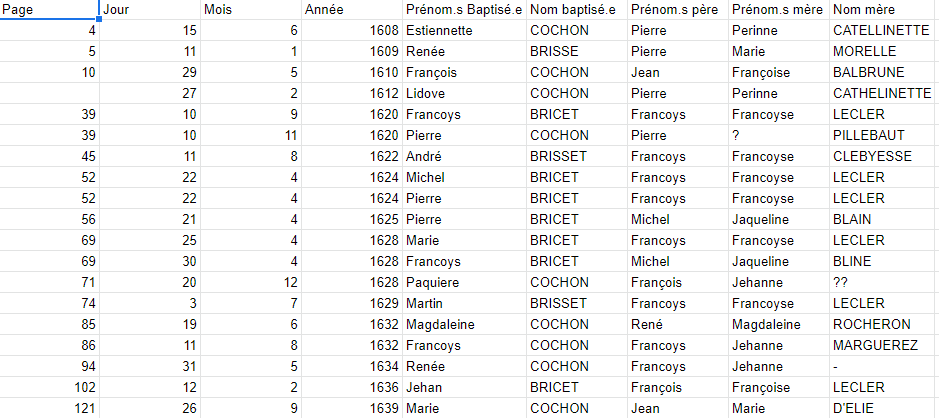Select the year cell 1612
Viewport: 939px width, 418px height.
click(x=351, y=93)
